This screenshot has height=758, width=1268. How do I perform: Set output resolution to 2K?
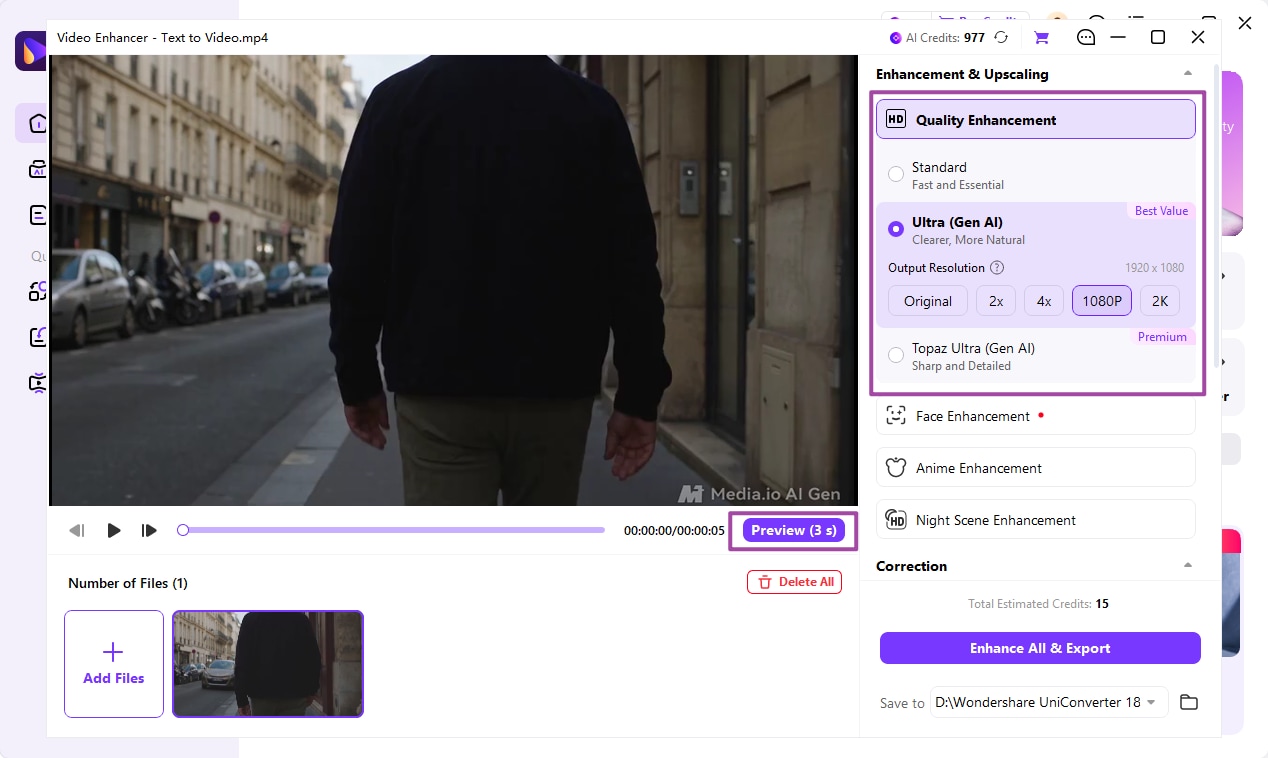(1160, 301)
